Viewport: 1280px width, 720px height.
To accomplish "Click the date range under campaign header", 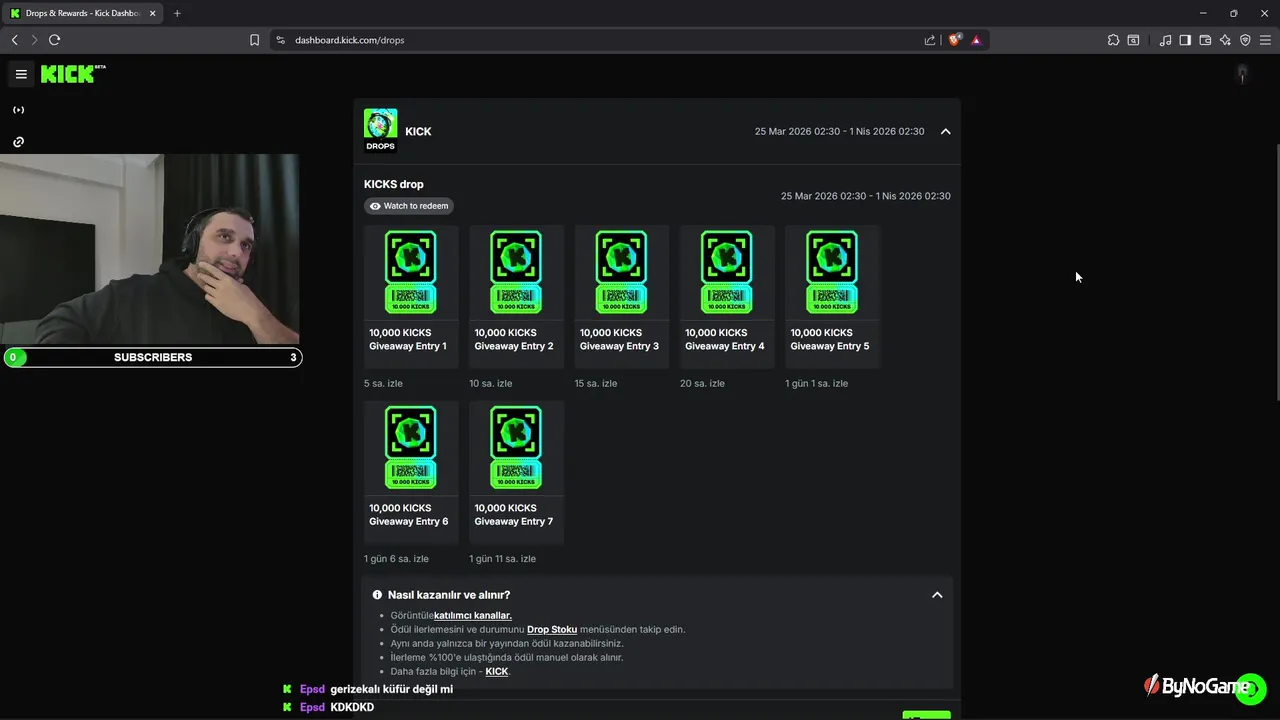I will [866, 196].
